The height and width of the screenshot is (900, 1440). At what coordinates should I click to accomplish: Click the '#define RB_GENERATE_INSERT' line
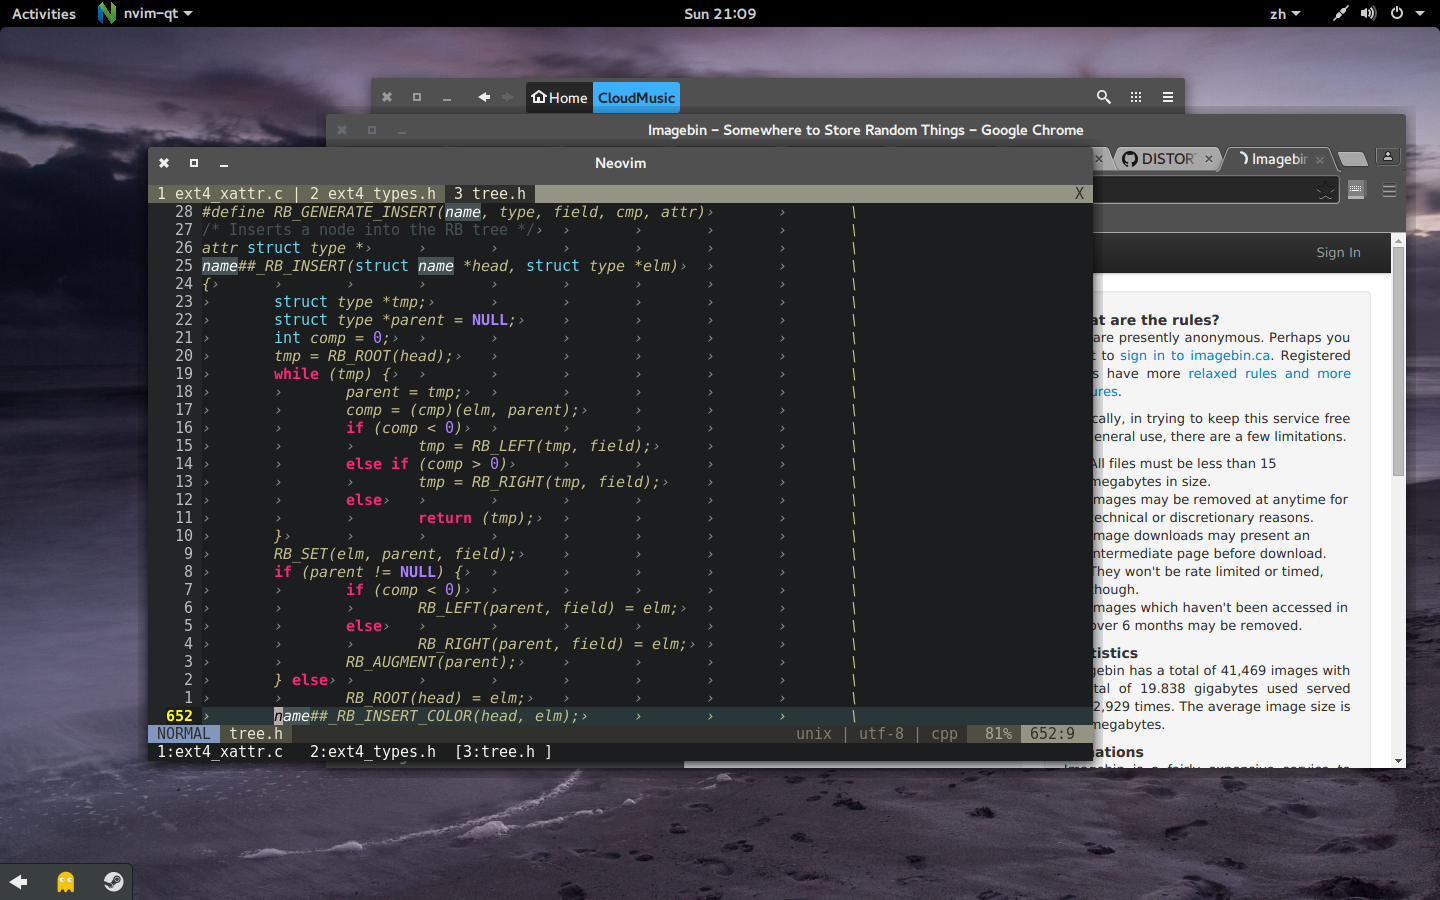coord(453,212)
